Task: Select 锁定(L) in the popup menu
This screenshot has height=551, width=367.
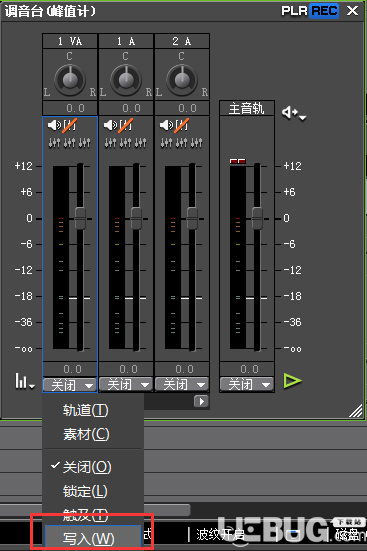Action: [x=93, y=491]
